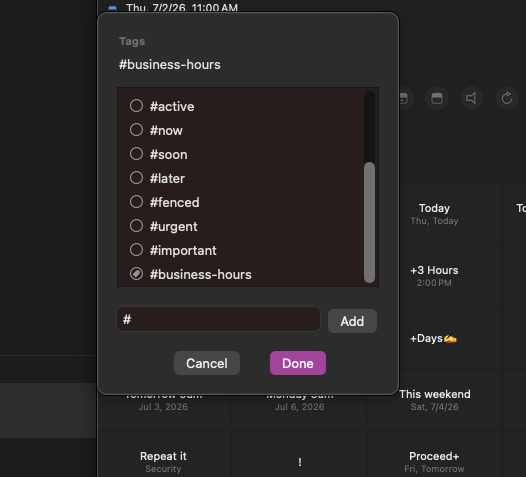The width and height of the screenshot is (526, 477).
Task: Click the Add tag button
Action: click(352, 321)
